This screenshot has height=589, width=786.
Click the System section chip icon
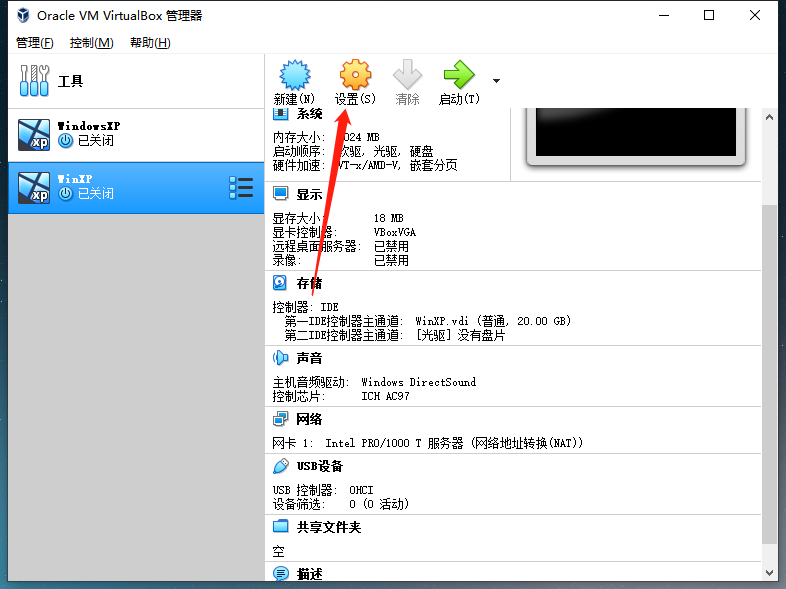[281, 114]
